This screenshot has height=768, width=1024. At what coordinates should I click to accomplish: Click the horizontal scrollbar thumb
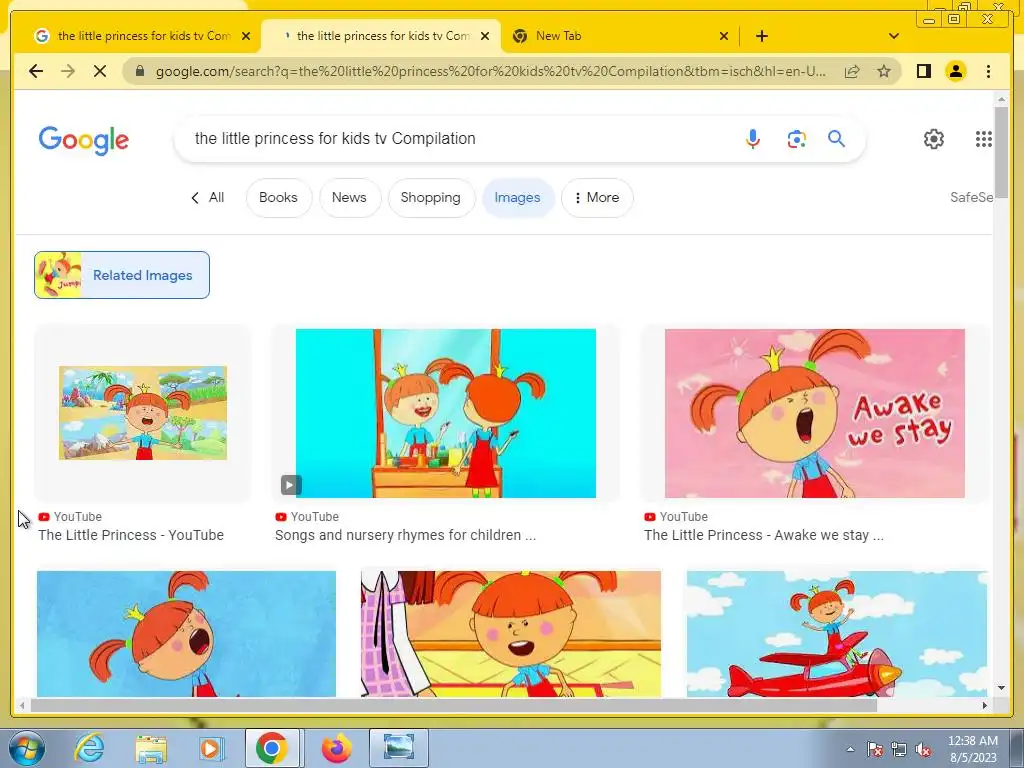click(x=453, y=705)
